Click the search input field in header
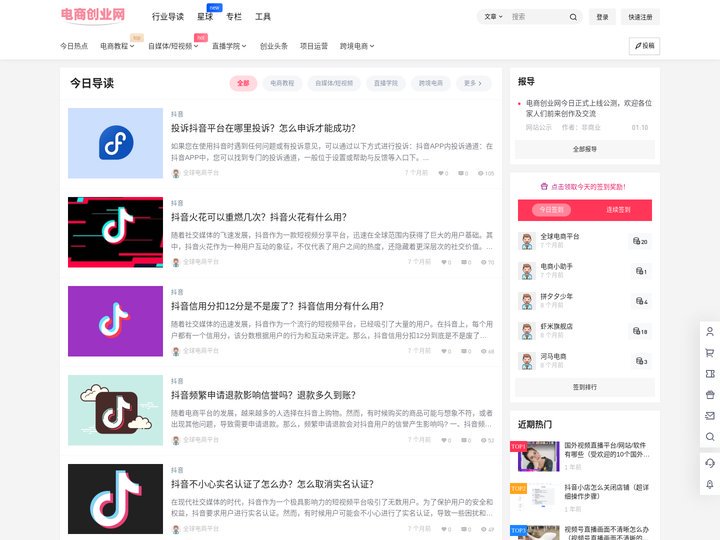The image size is (720, 540). point(537,17)
